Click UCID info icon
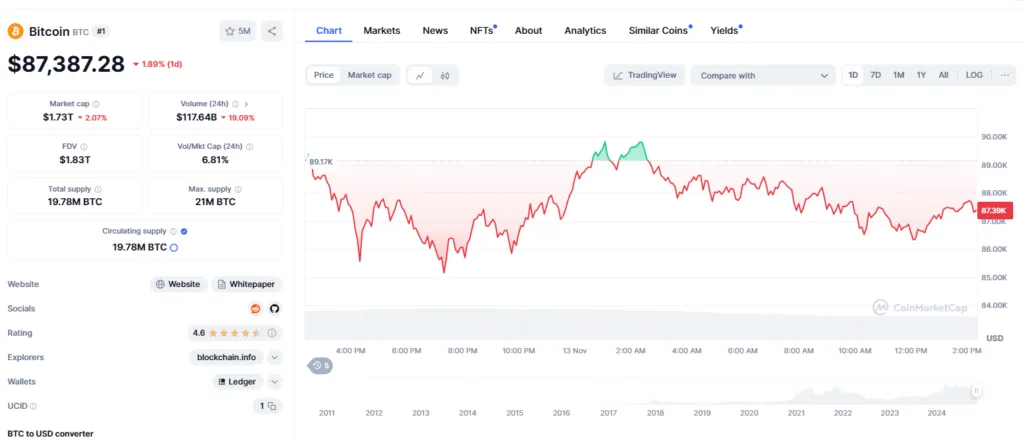This screenshot has width=1024, height=442. click(x=33, y=406)
